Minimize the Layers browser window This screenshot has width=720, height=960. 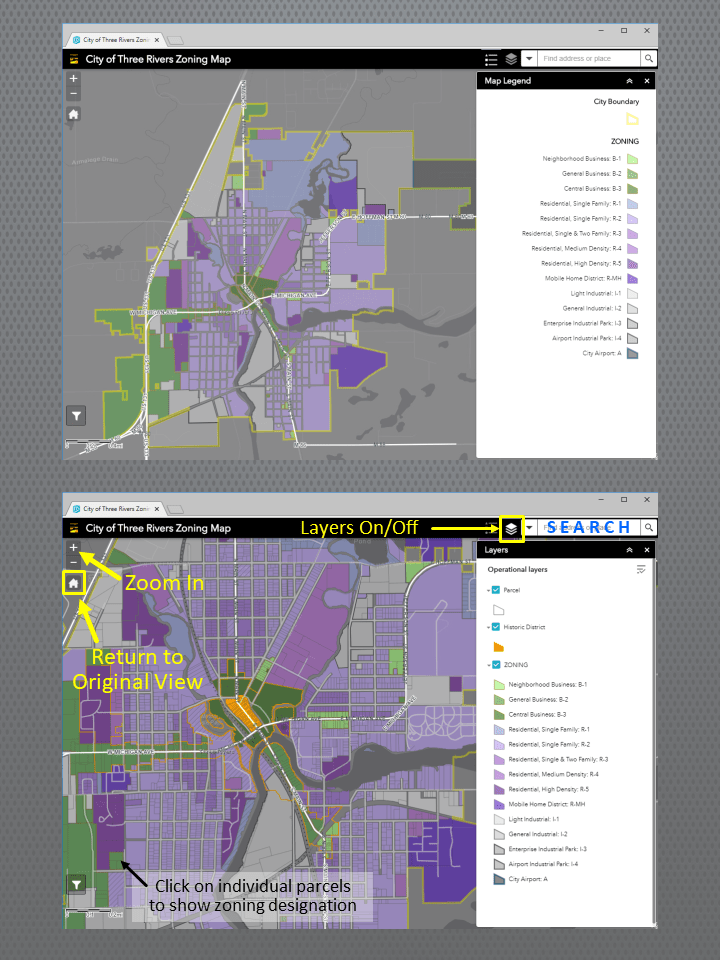point(601,499)
